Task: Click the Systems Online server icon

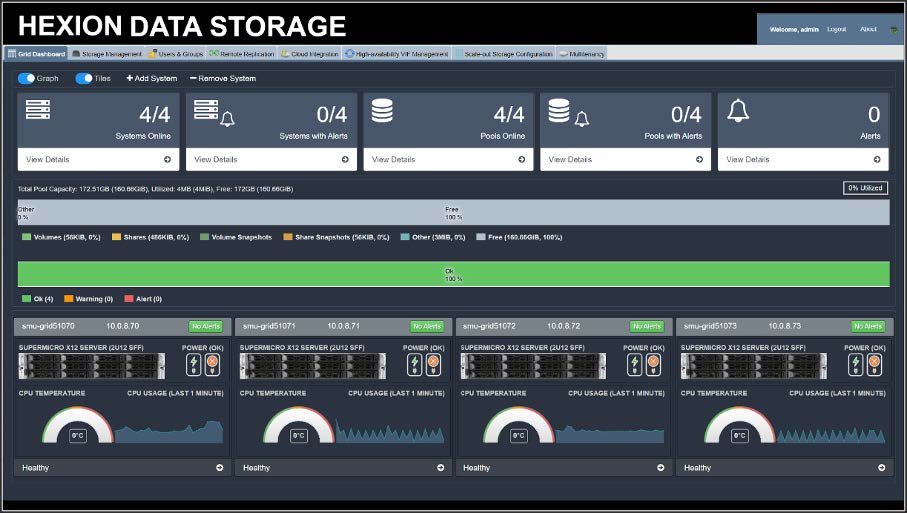Action: coord(38,111)
